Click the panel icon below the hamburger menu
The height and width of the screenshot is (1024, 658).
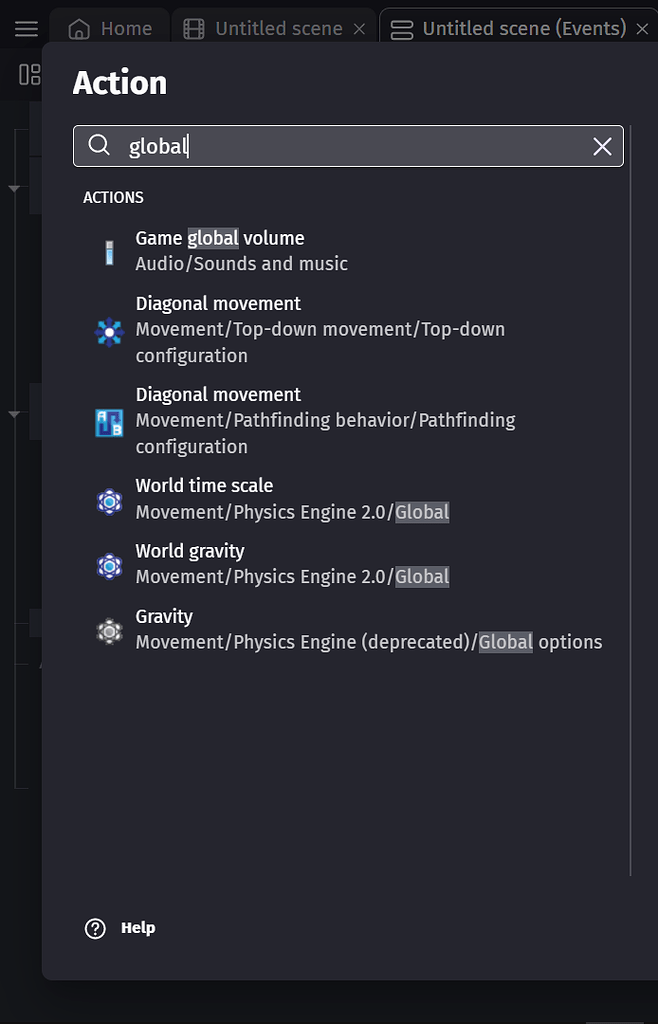28,74
